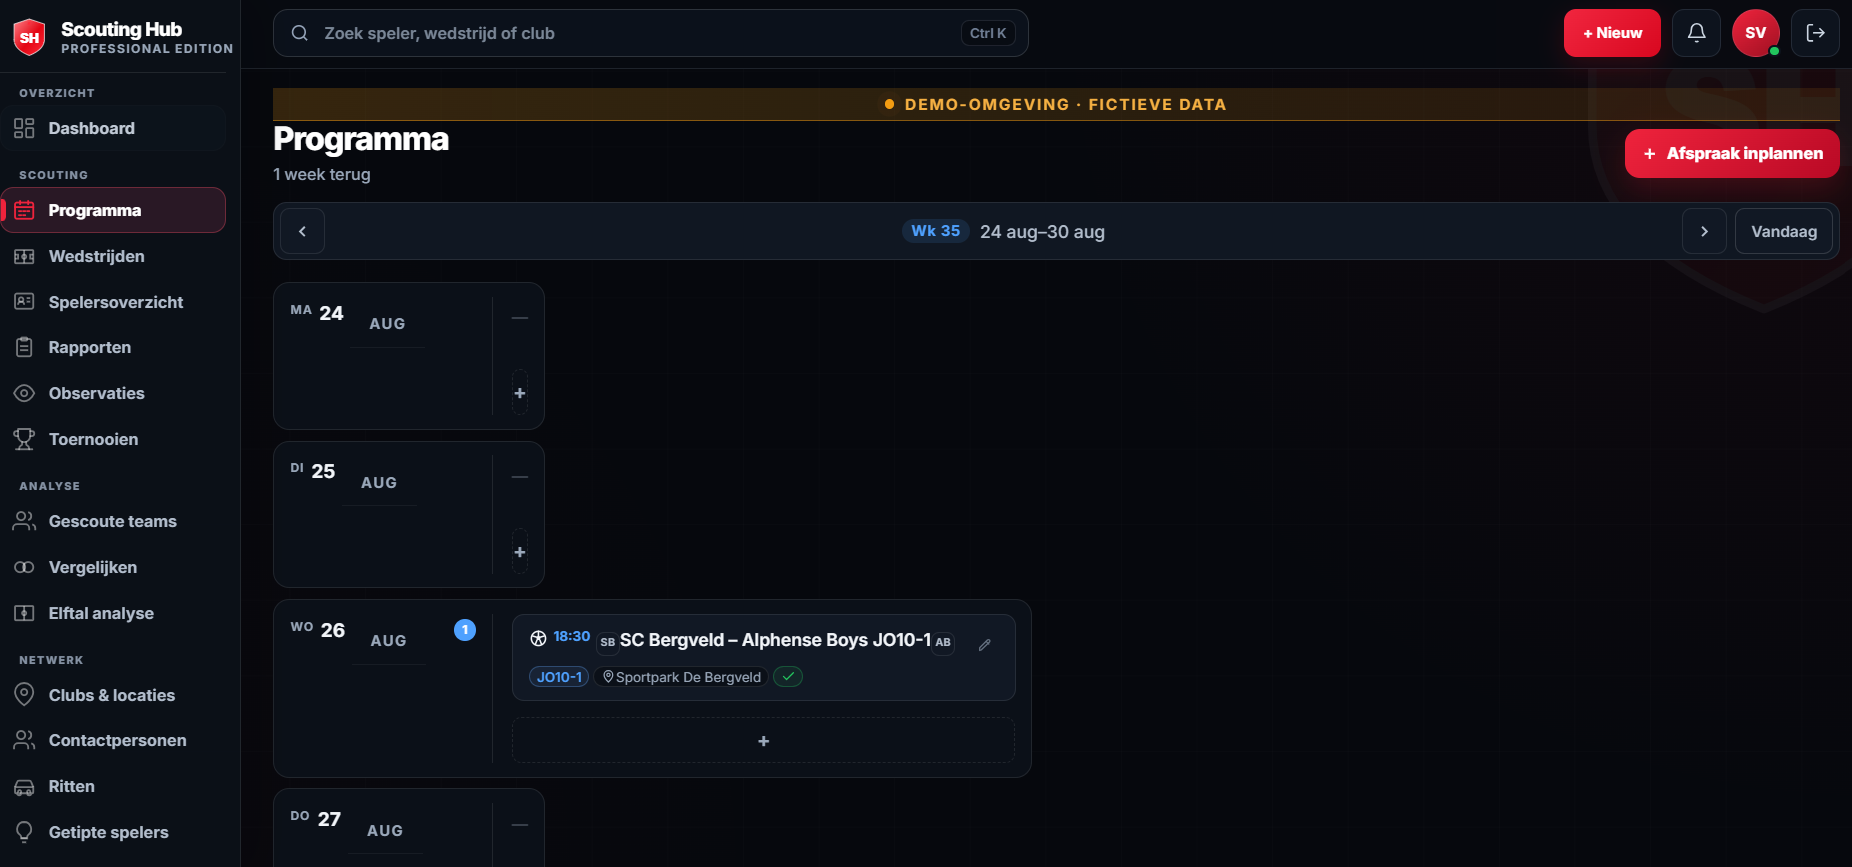Click Afspraak inplannen button

point(1732,153)
